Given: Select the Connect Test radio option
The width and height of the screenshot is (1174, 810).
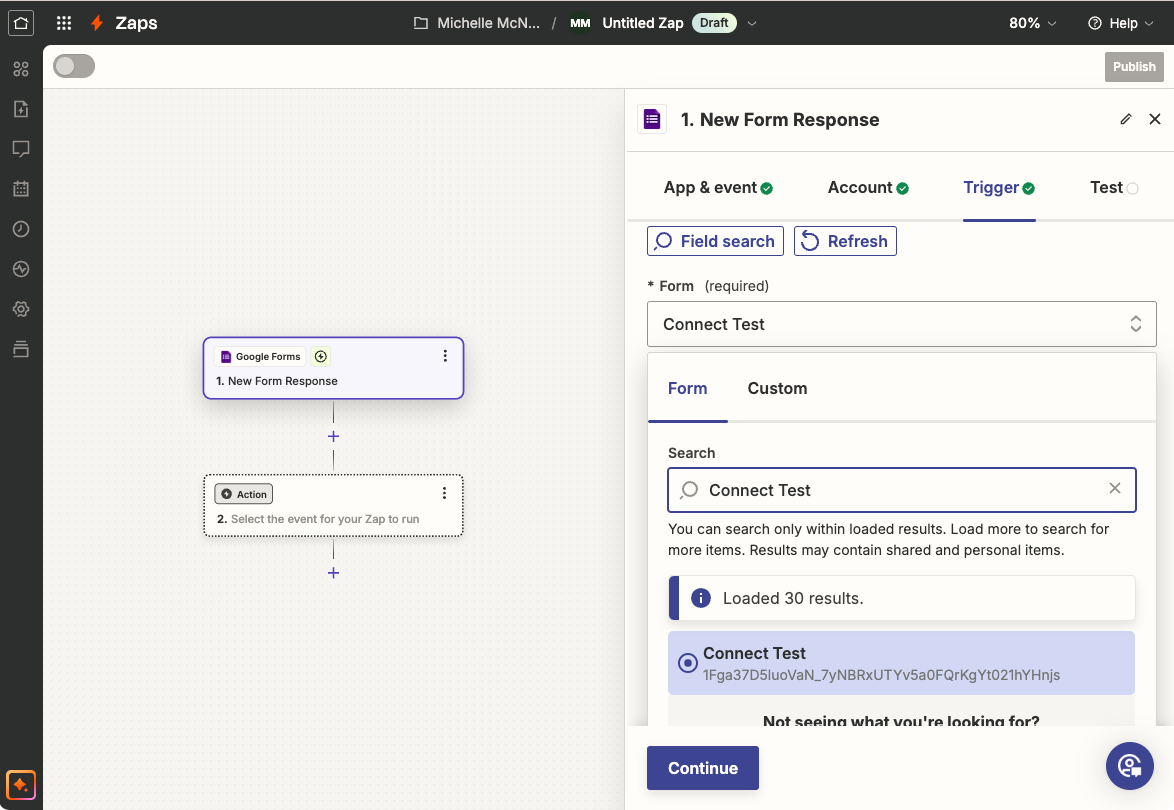Looking at the screenshot, I should click(x=687, y=663).
